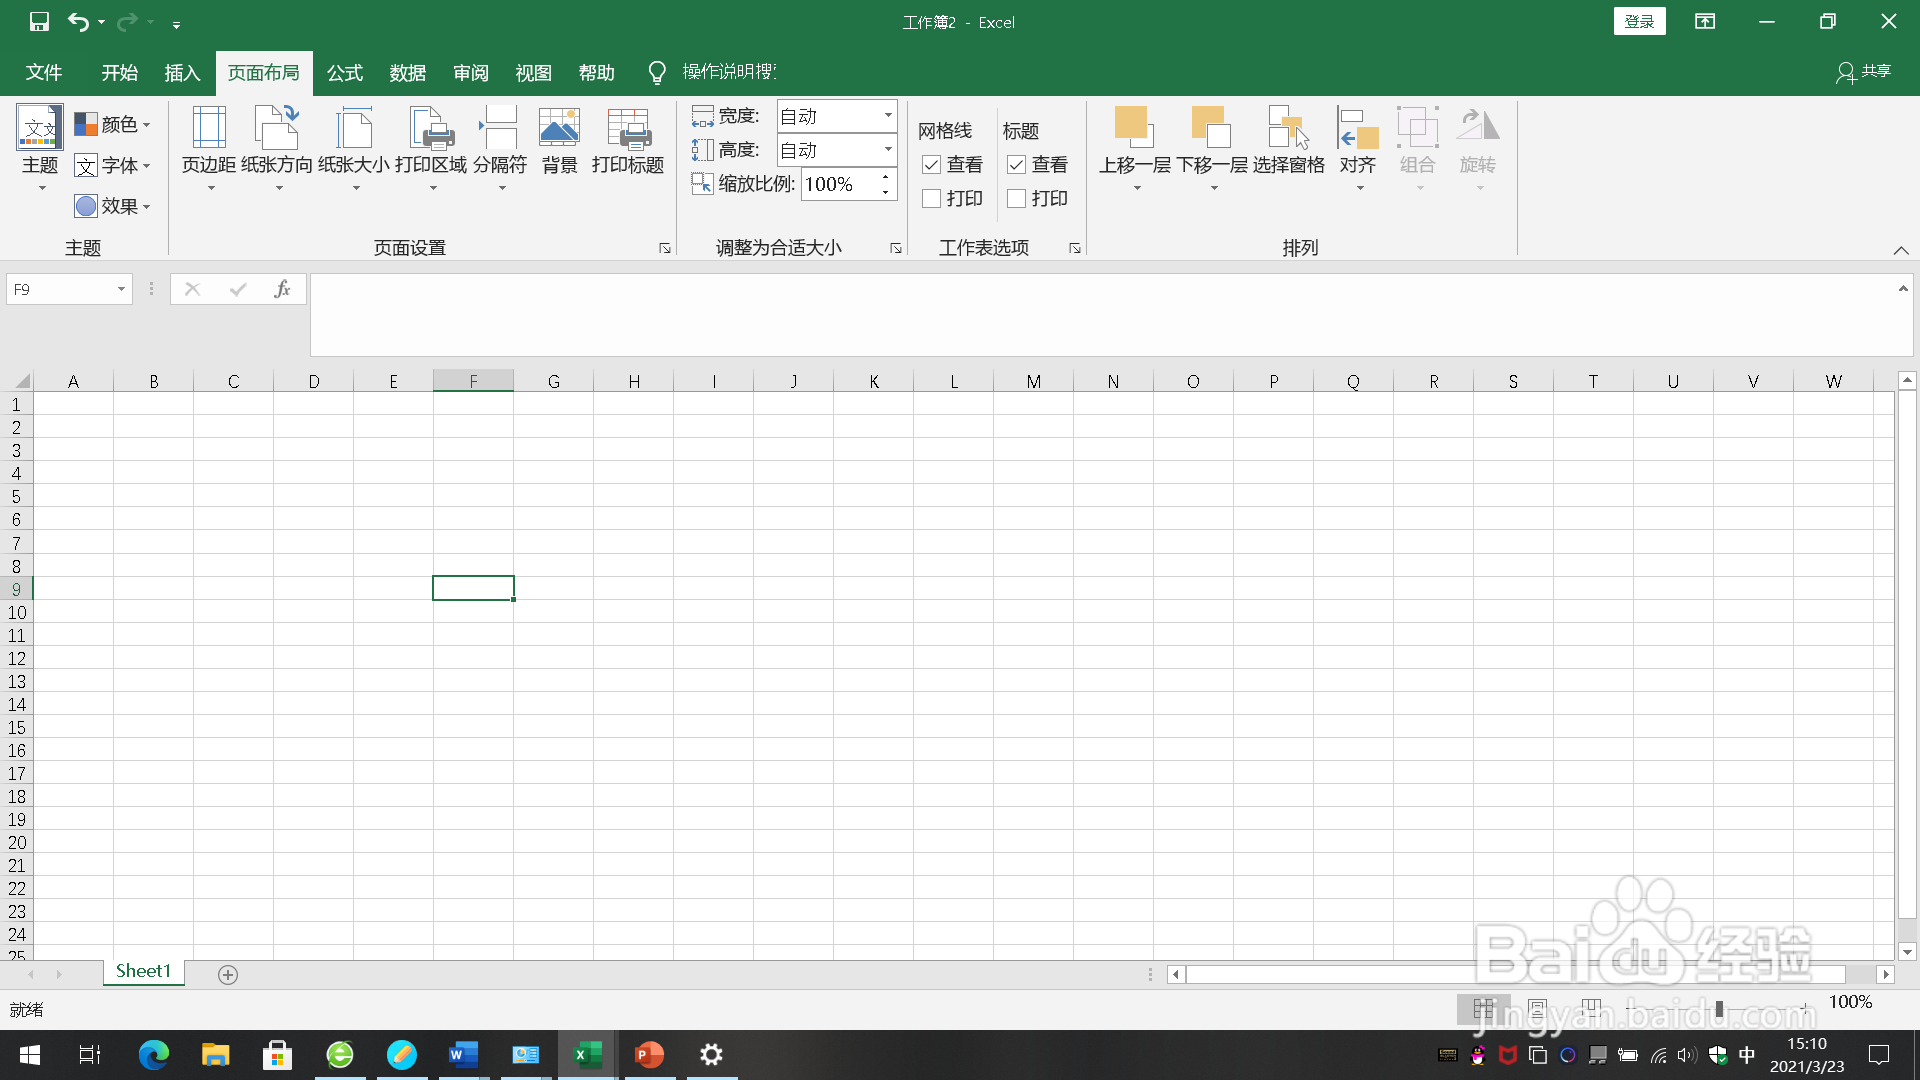Switch to the 公式 tab
The width and height of the screenshot is (1920, 1080).
344,73
